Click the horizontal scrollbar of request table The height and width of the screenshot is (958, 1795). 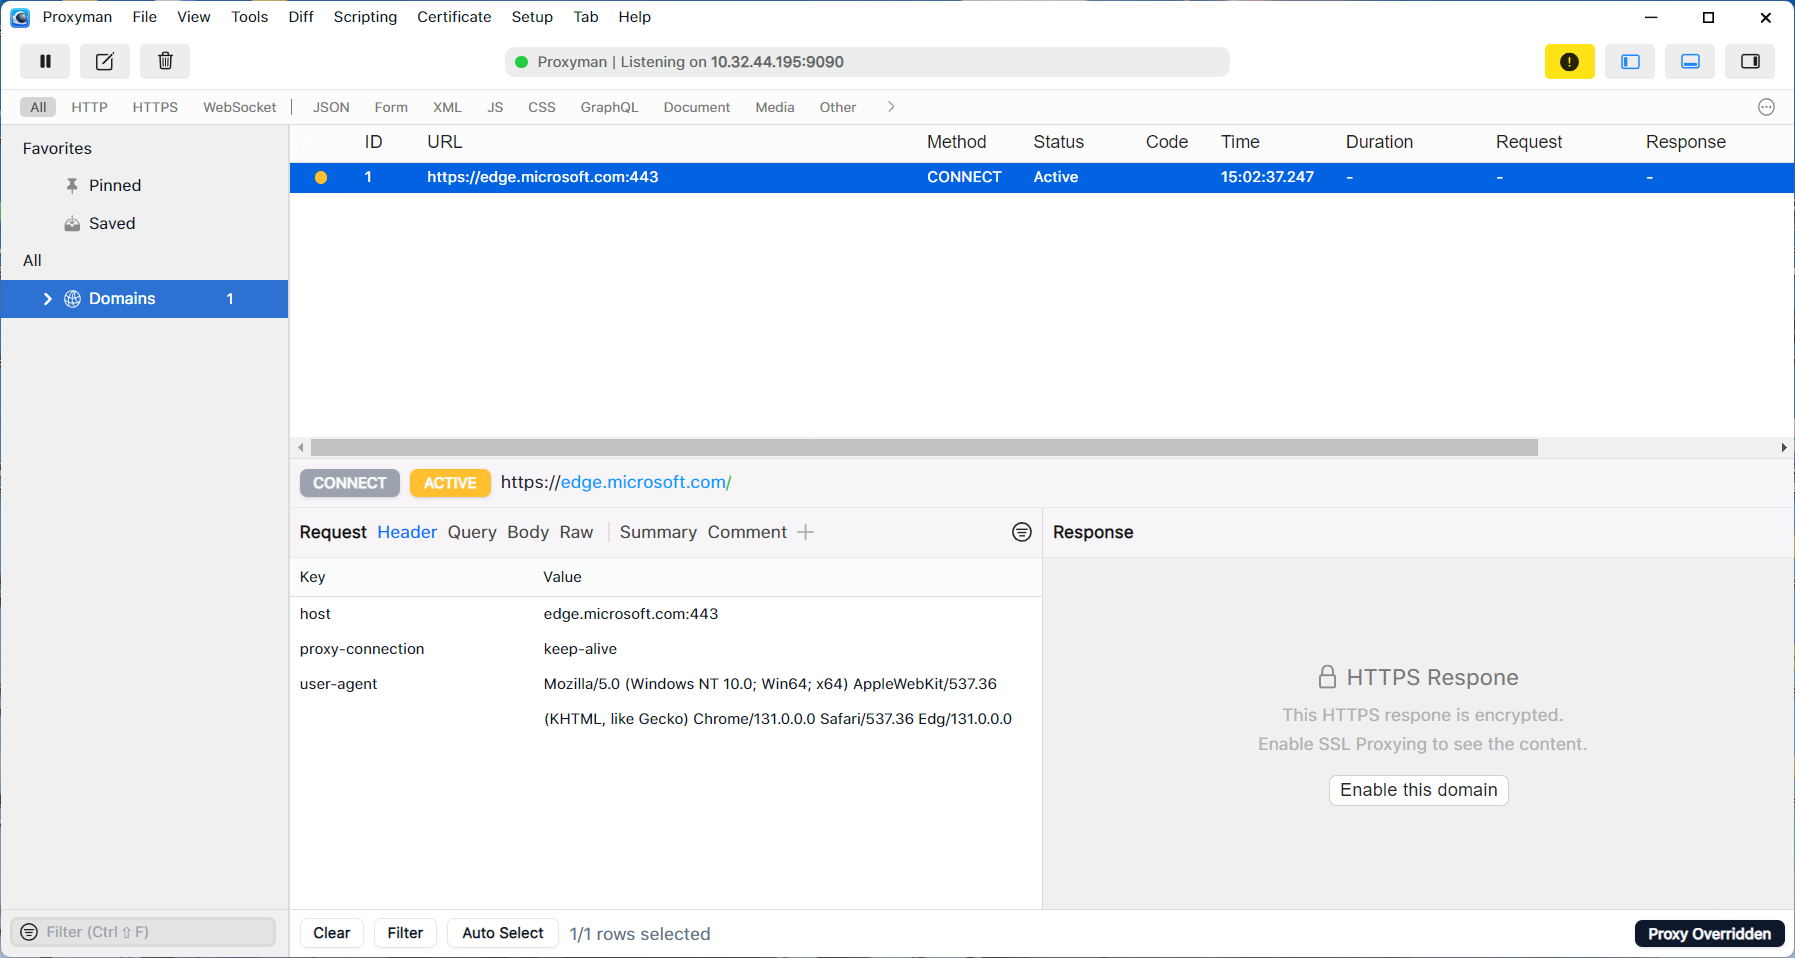coord(924,448)
